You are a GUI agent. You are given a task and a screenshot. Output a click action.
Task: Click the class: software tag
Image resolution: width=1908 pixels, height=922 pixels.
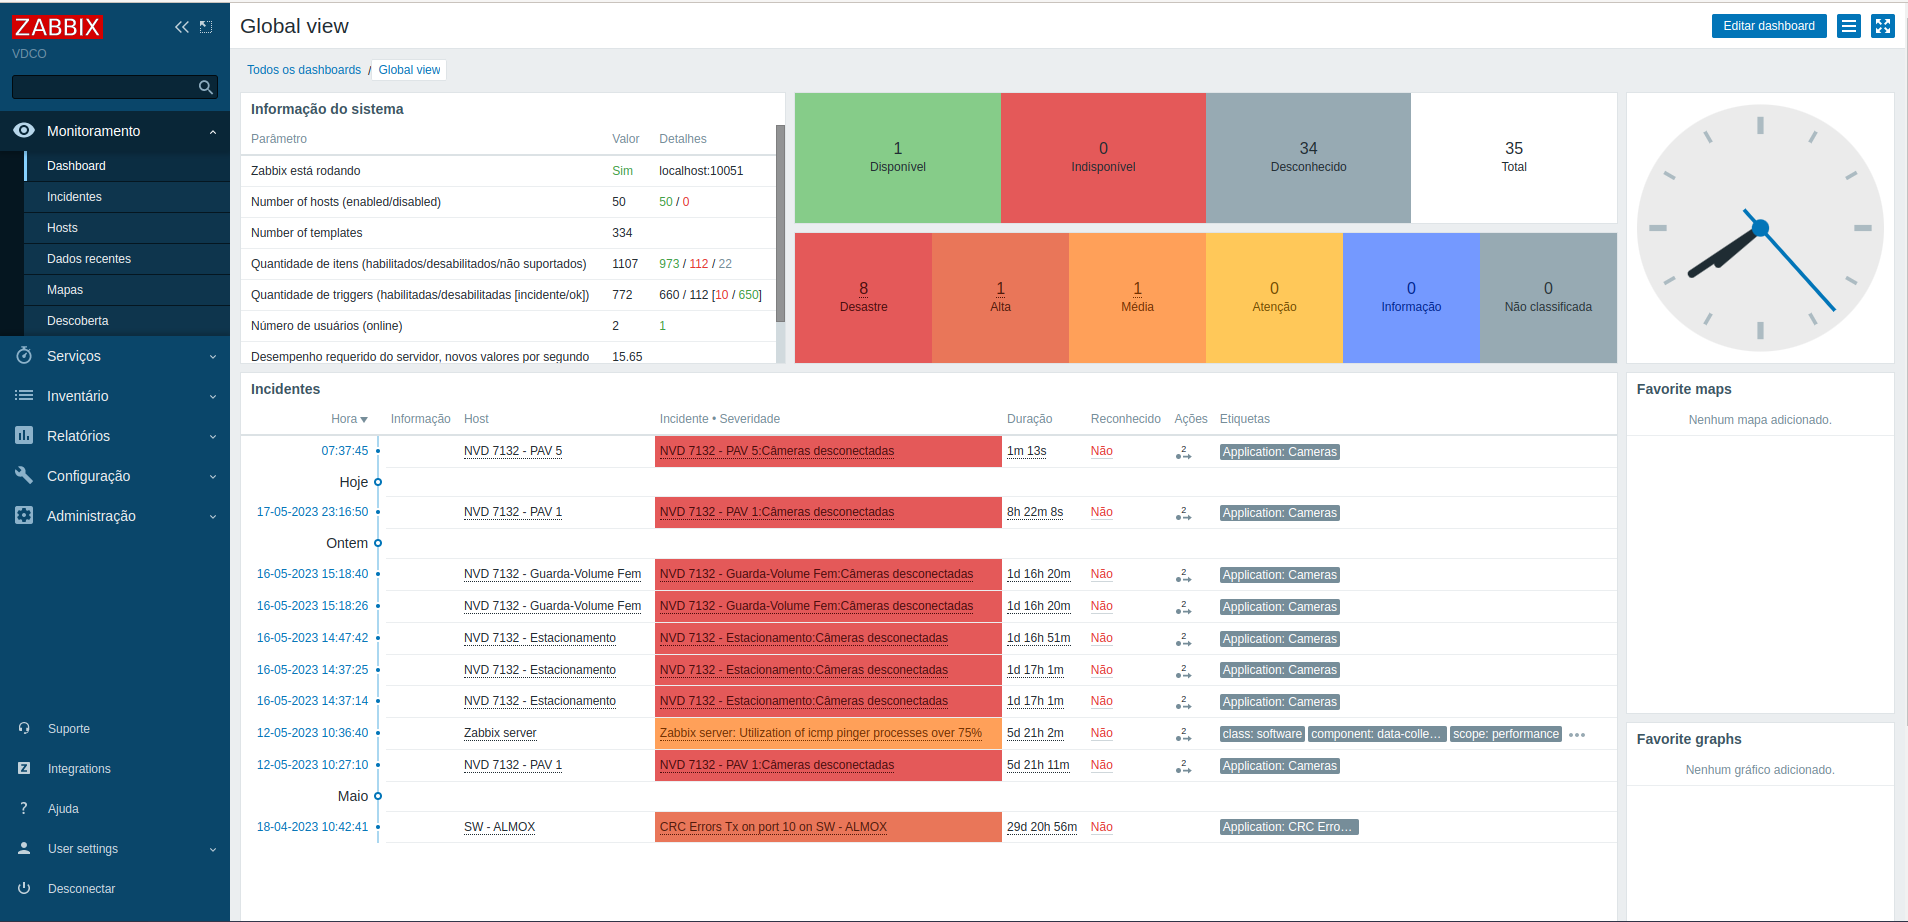(x=1262, y=734)
